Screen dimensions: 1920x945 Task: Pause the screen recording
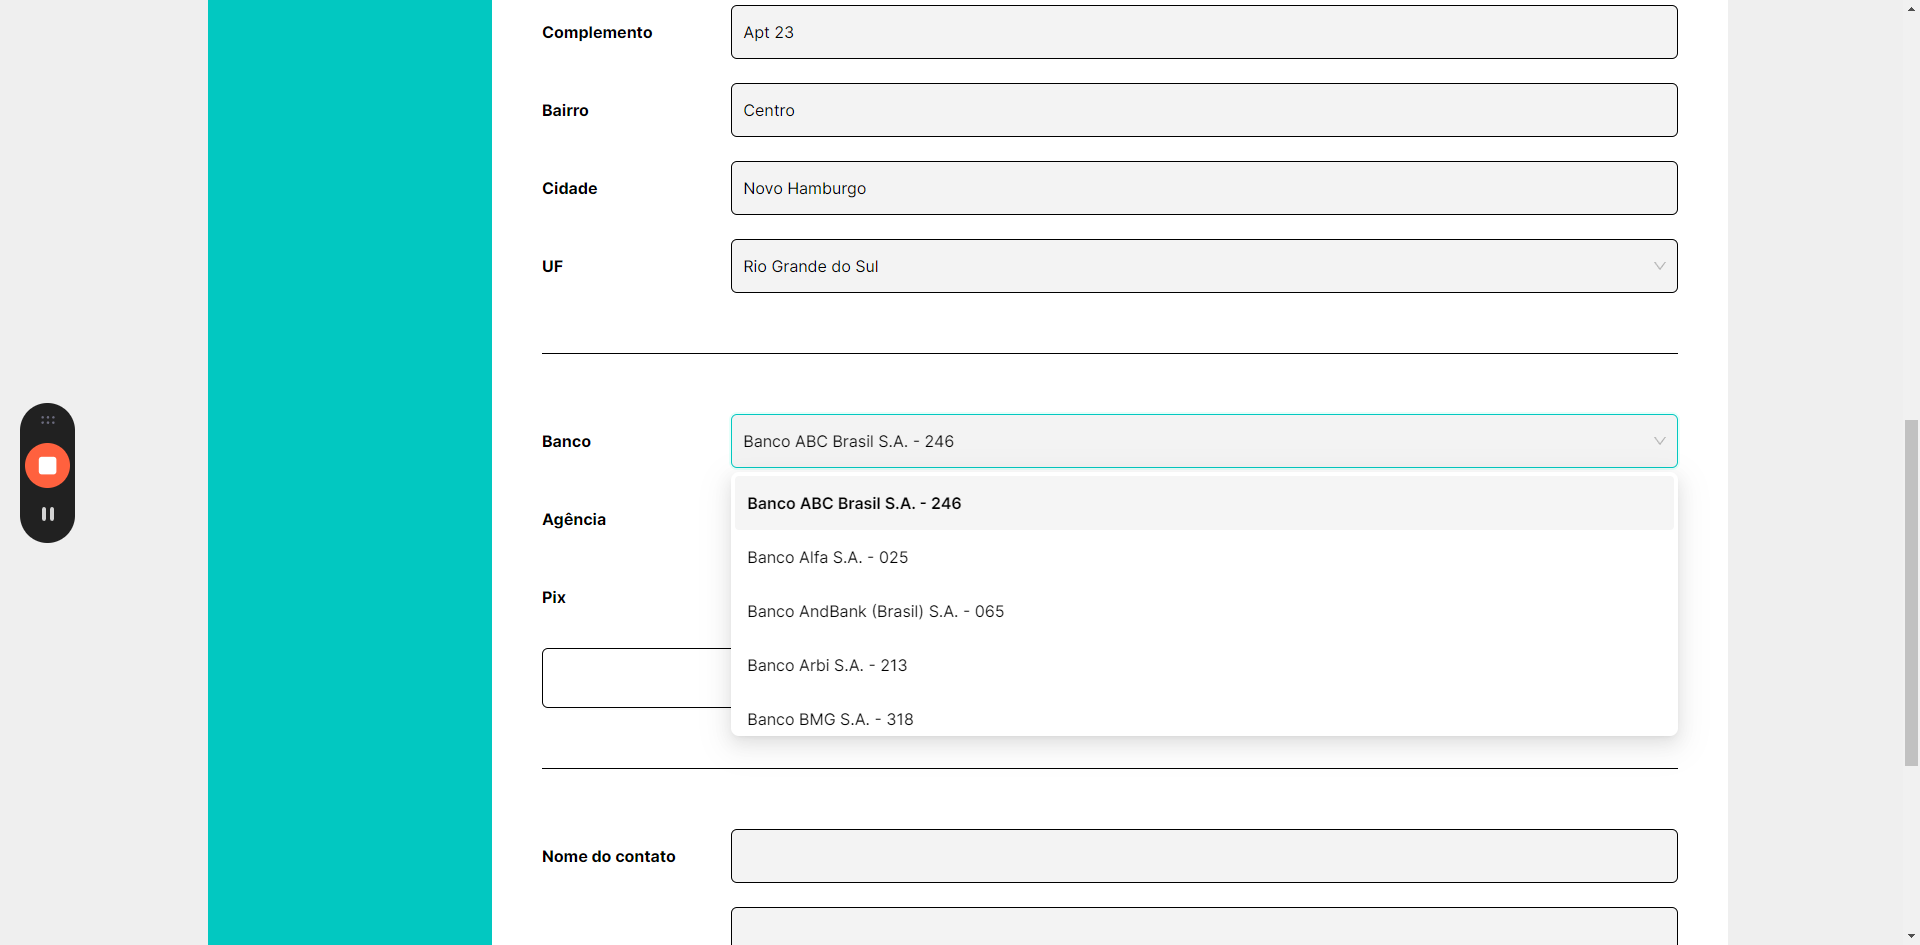coord(47,514)
